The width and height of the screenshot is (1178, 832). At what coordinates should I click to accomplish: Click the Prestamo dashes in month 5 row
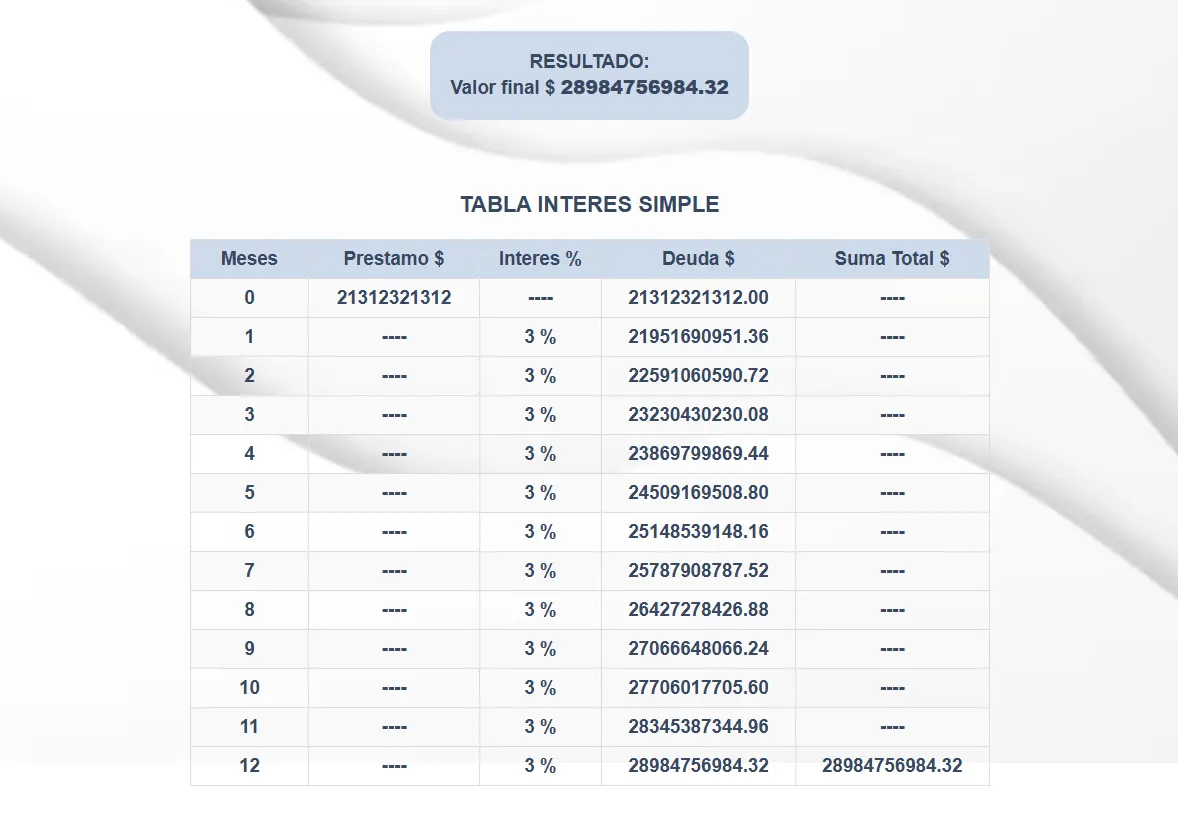(394, 494)
